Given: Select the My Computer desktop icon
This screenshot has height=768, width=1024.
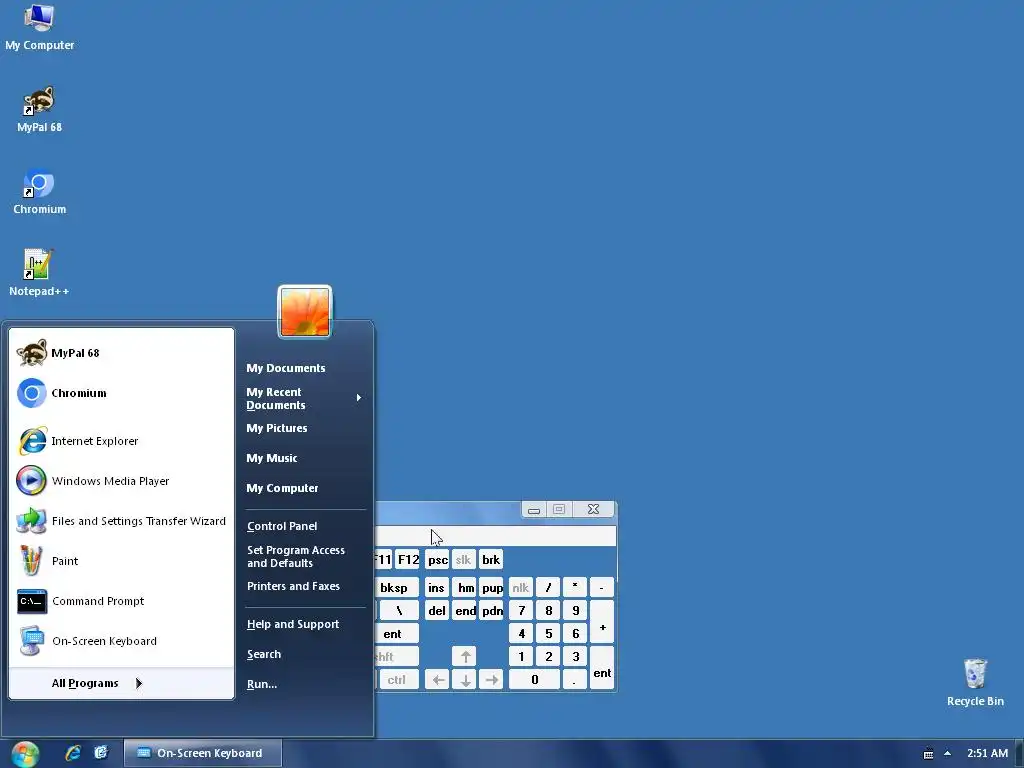Looking at the screenshot, I should 39,27.
